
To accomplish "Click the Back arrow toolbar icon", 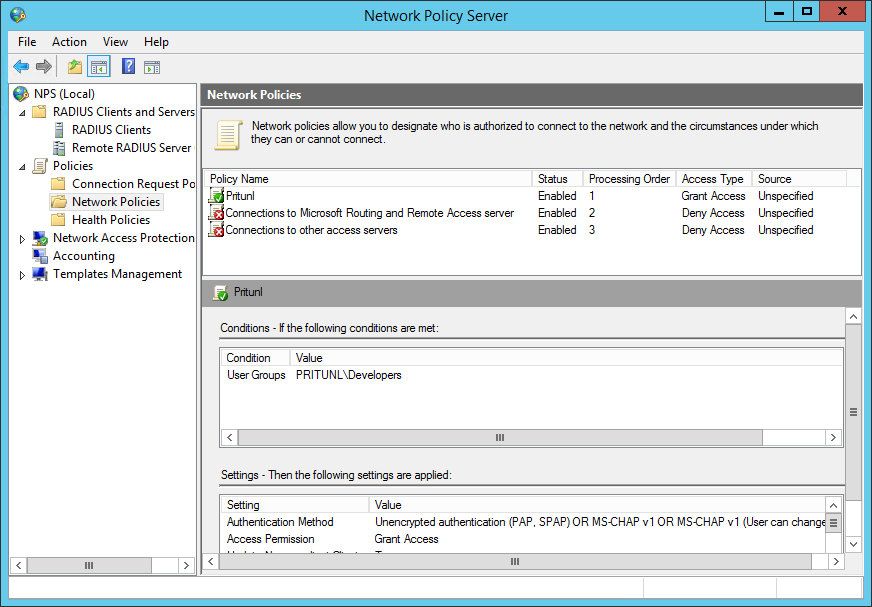I will point(21,67).
